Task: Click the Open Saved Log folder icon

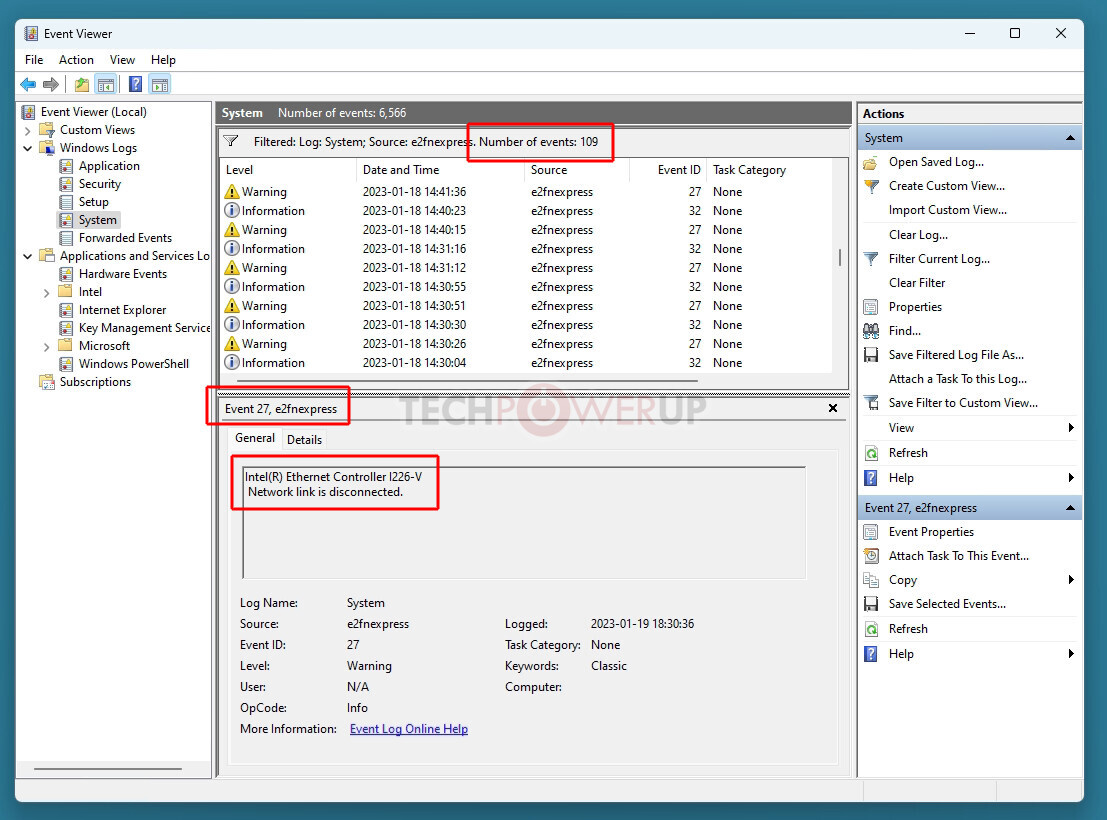Action: [x=871, y=162]
